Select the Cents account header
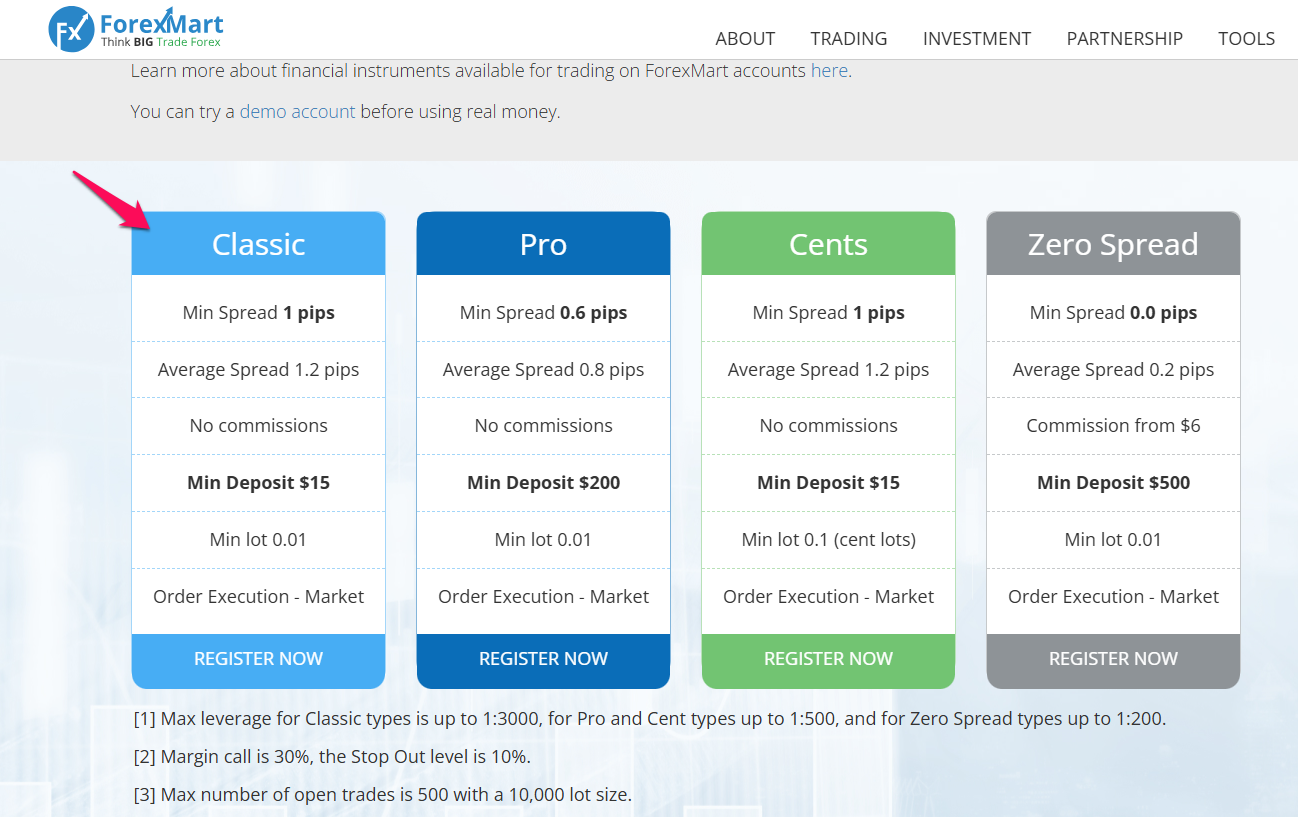The width and height of the screenshot is (1298, 817). (x=828, y=244)
